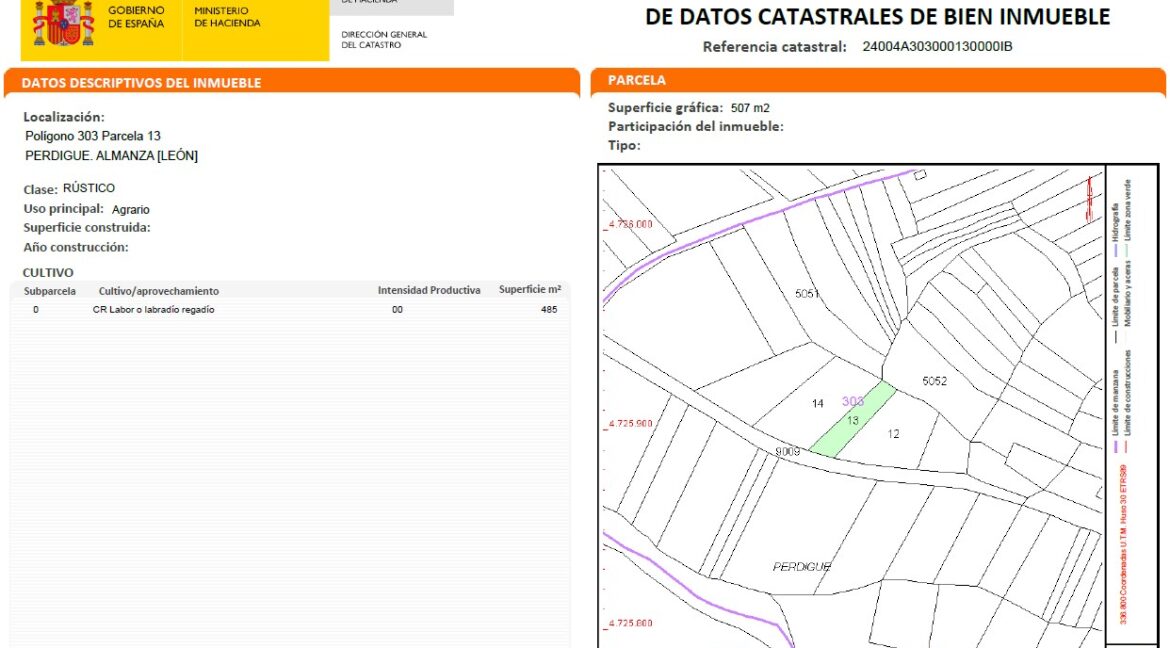This screenshot has height=648, width=1170.
Task: Click 'DATOS DESCRIPTIVOS DEL INMUEBLE' section header
Action: coord(141,83)
